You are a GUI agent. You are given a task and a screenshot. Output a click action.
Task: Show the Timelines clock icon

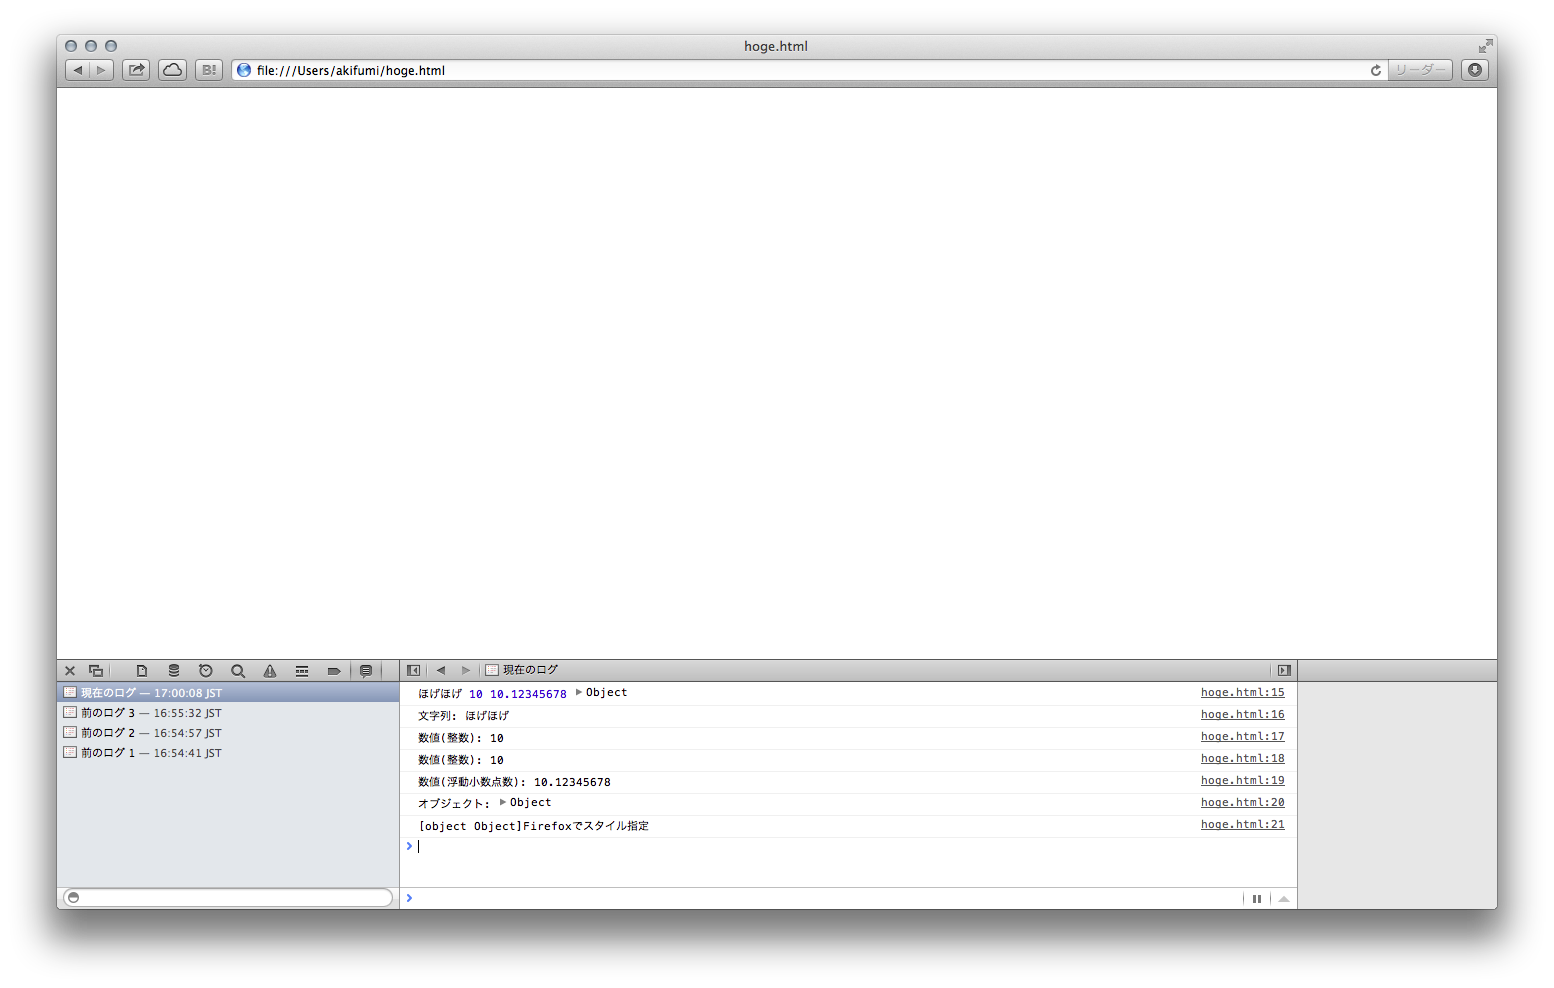(x=206, y=671)
